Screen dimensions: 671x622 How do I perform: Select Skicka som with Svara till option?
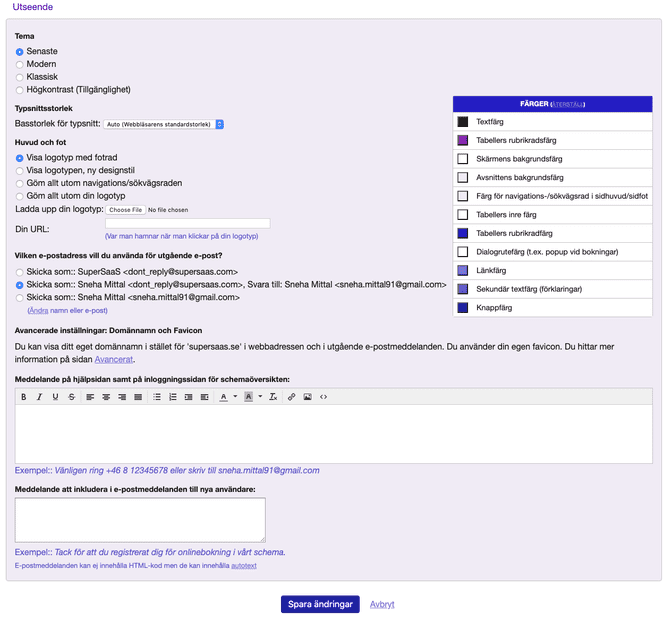click(19, 285)
